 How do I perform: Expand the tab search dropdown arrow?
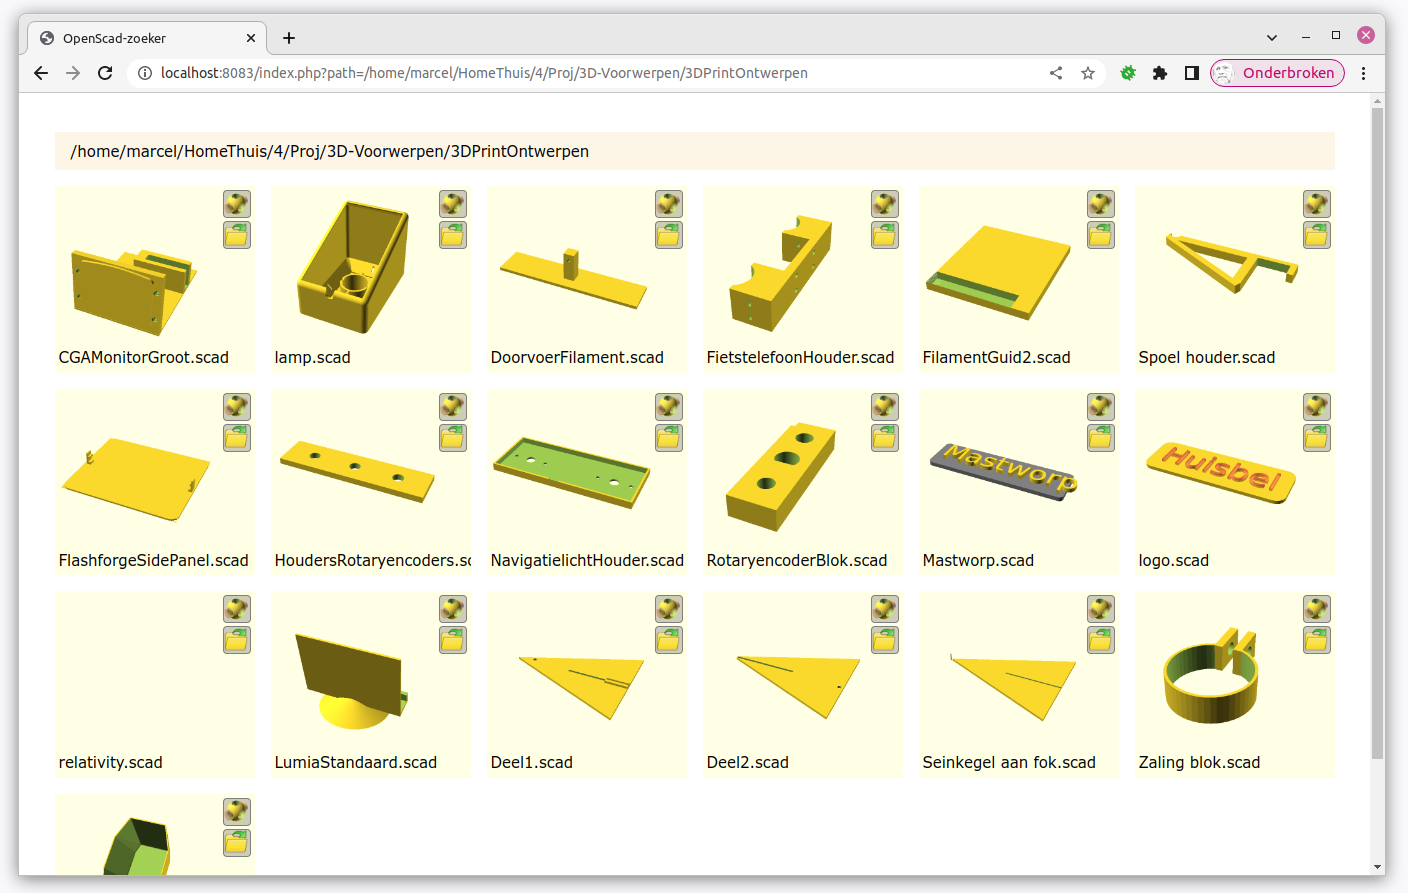tap(1272, 37)
